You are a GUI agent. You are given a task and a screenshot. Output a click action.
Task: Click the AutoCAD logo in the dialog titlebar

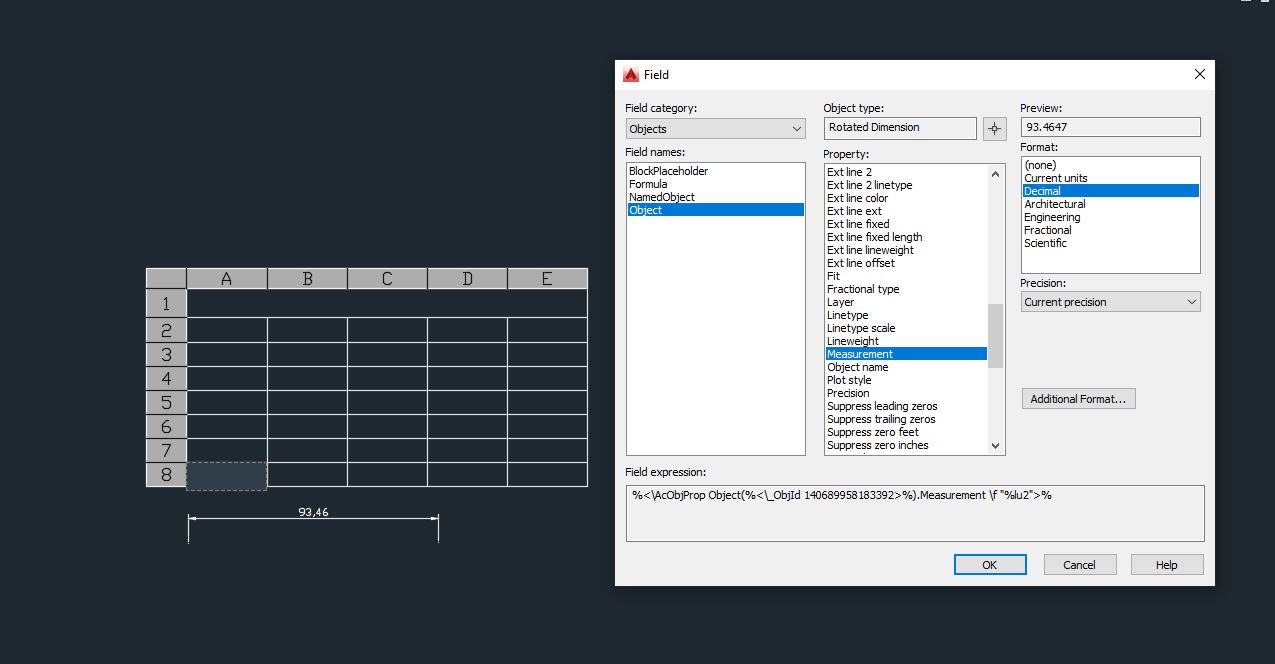coord(631,74)
